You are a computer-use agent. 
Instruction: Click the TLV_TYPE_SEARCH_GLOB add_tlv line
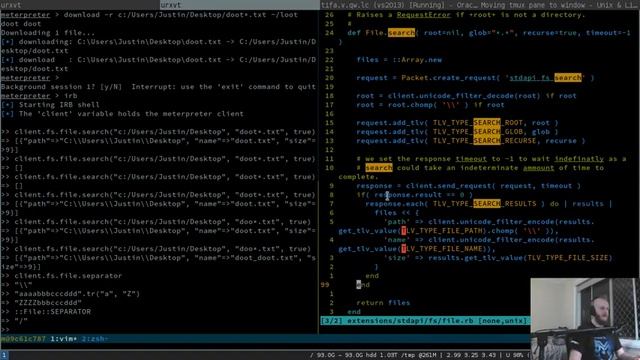(457, 131)
